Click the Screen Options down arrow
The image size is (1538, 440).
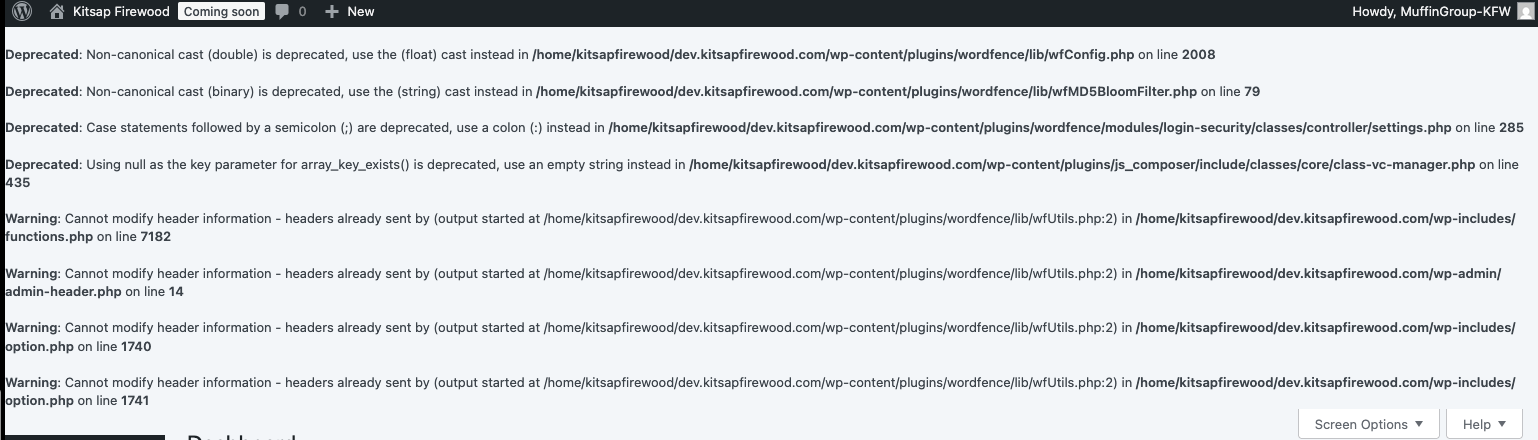point(1418,425)
